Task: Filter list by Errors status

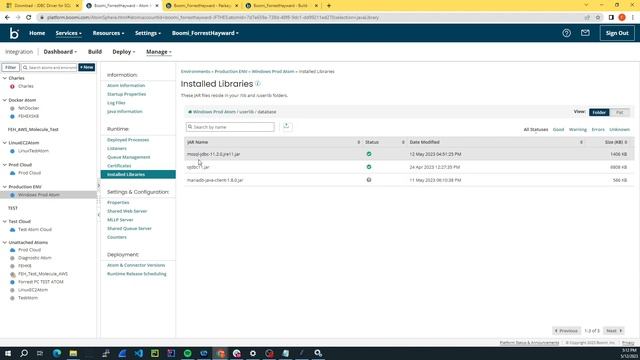Action: [x=598, y=129]
